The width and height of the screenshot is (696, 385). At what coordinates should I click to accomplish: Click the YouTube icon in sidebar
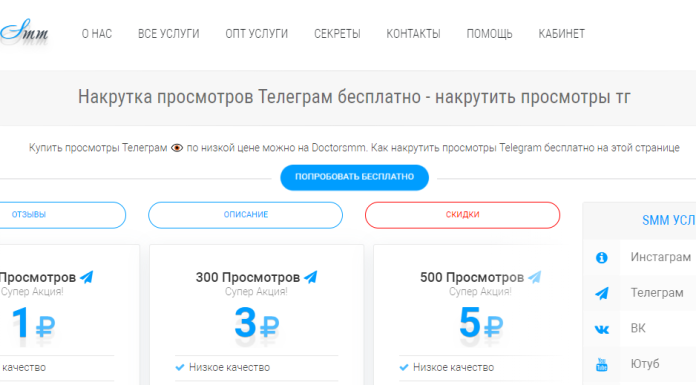pyautogui.click(x=601, y=365)
